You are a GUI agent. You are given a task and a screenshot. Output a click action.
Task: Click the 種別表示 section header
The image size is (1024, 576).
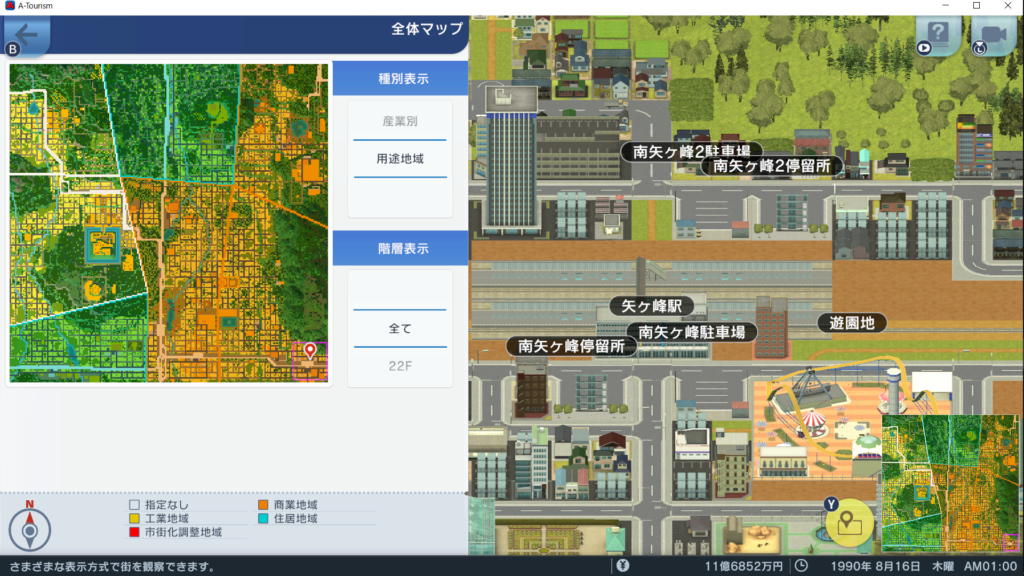pos(400,78)
